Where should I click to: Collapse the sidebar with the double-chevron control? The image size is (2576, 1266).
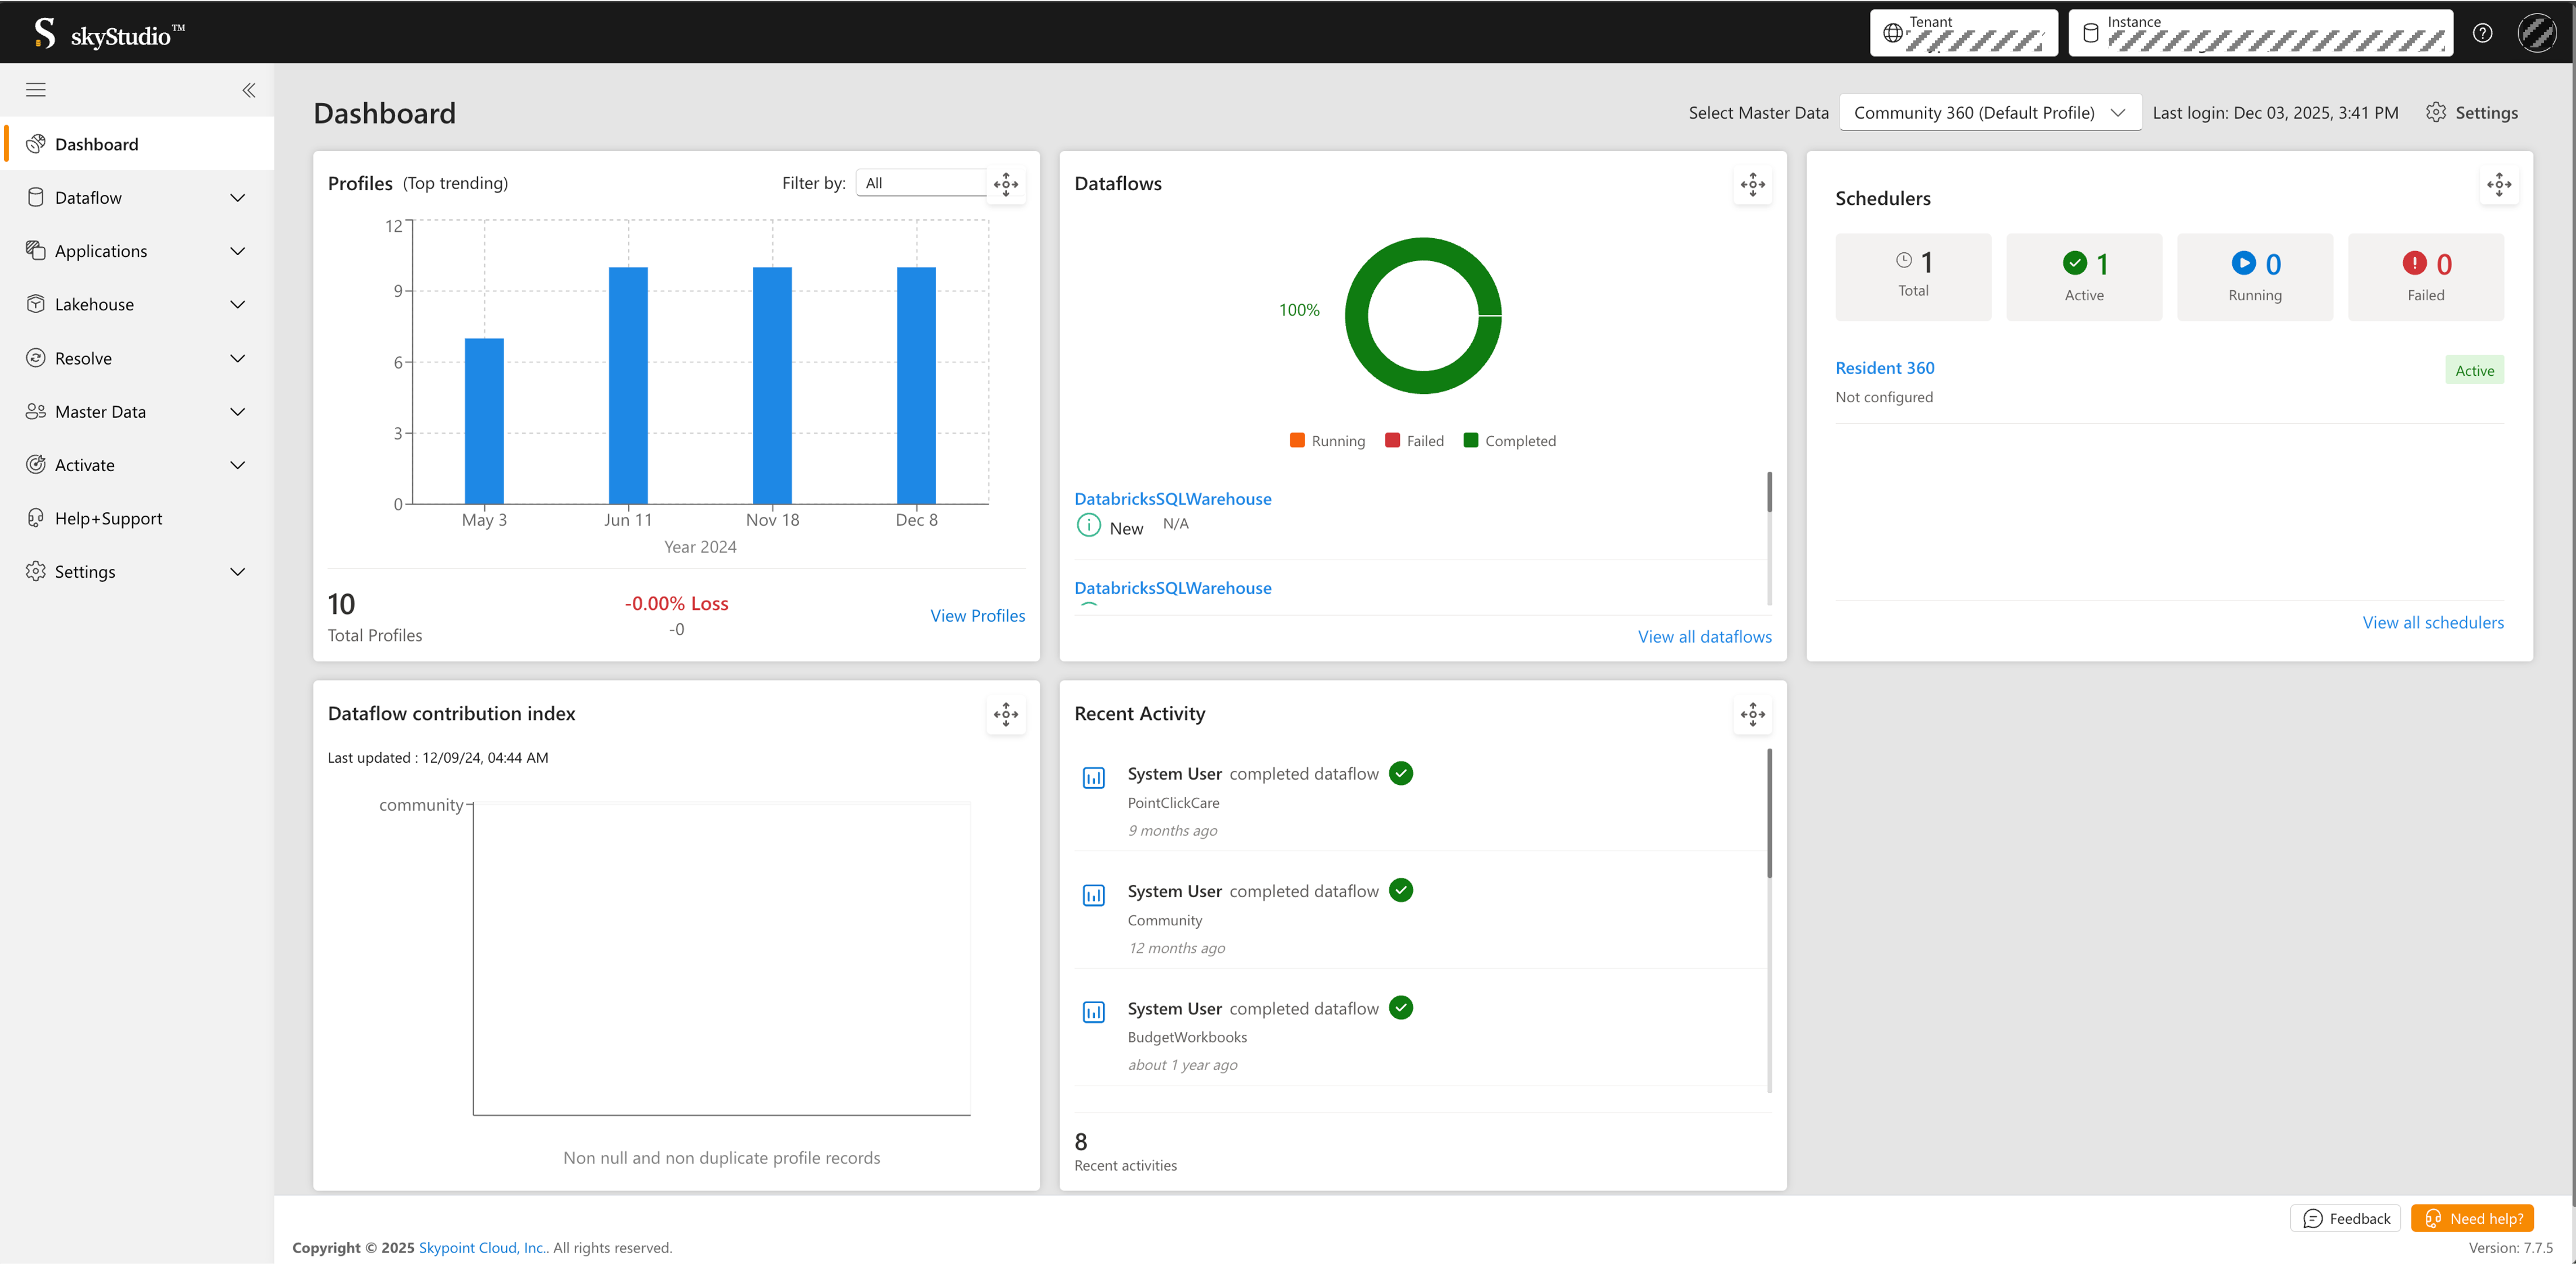tap(248, 90)
